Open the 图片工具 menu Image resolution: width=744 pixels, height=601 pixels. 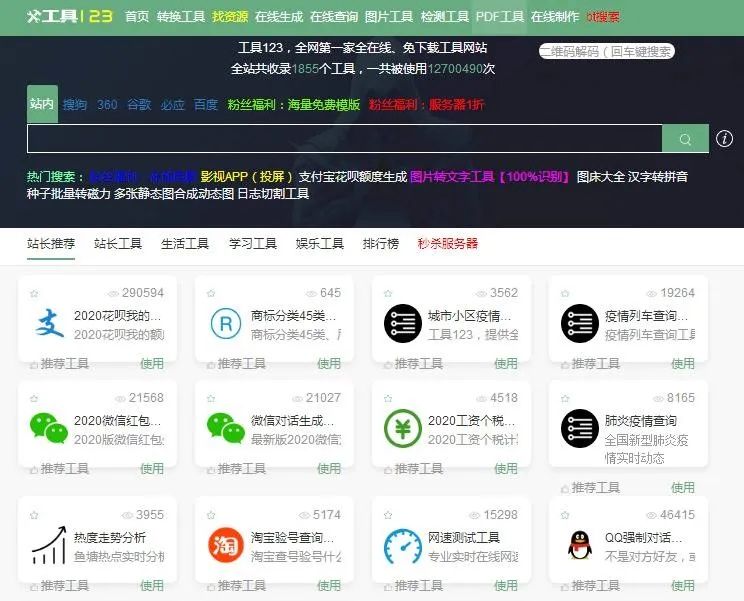tap(389, 17)
